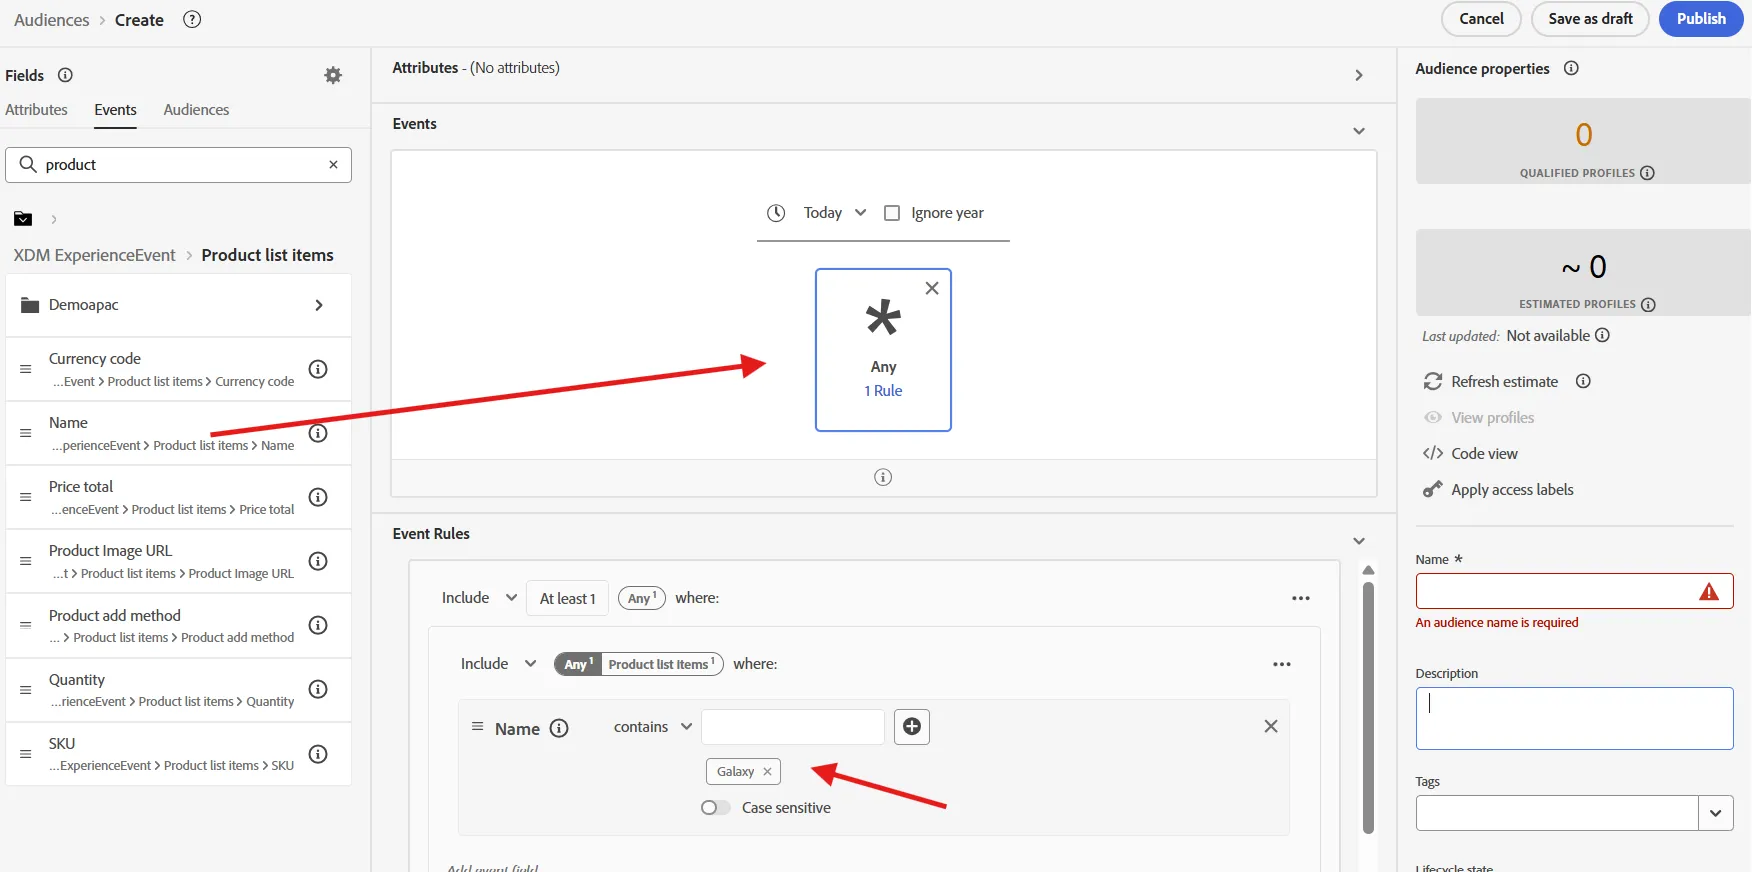Image resolution: width=1752 pixels, height=872 pixels.
Task: Show info for the Fields panel
Action: [x=65, y=75]
